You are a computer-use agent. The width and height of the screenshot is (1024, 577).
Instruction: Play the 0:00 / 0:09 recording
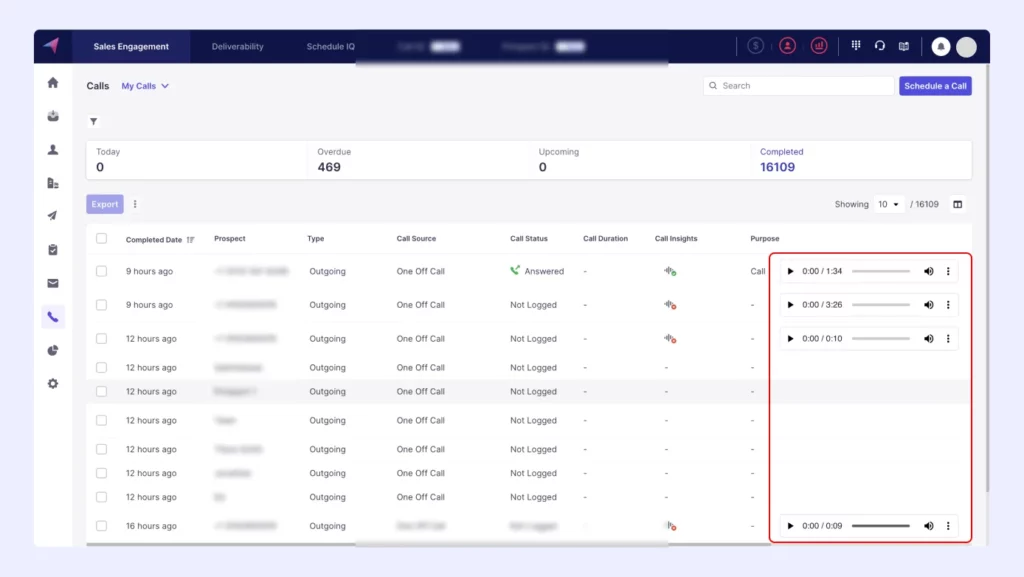pyautogui.click(x=790, y=526)
